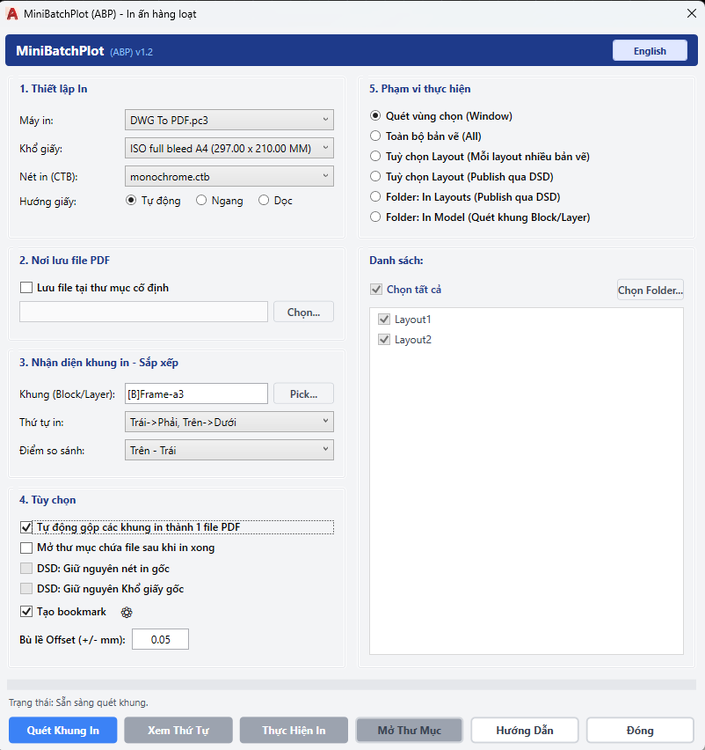Open the Hướng Dẫn guide

(525, 730)
